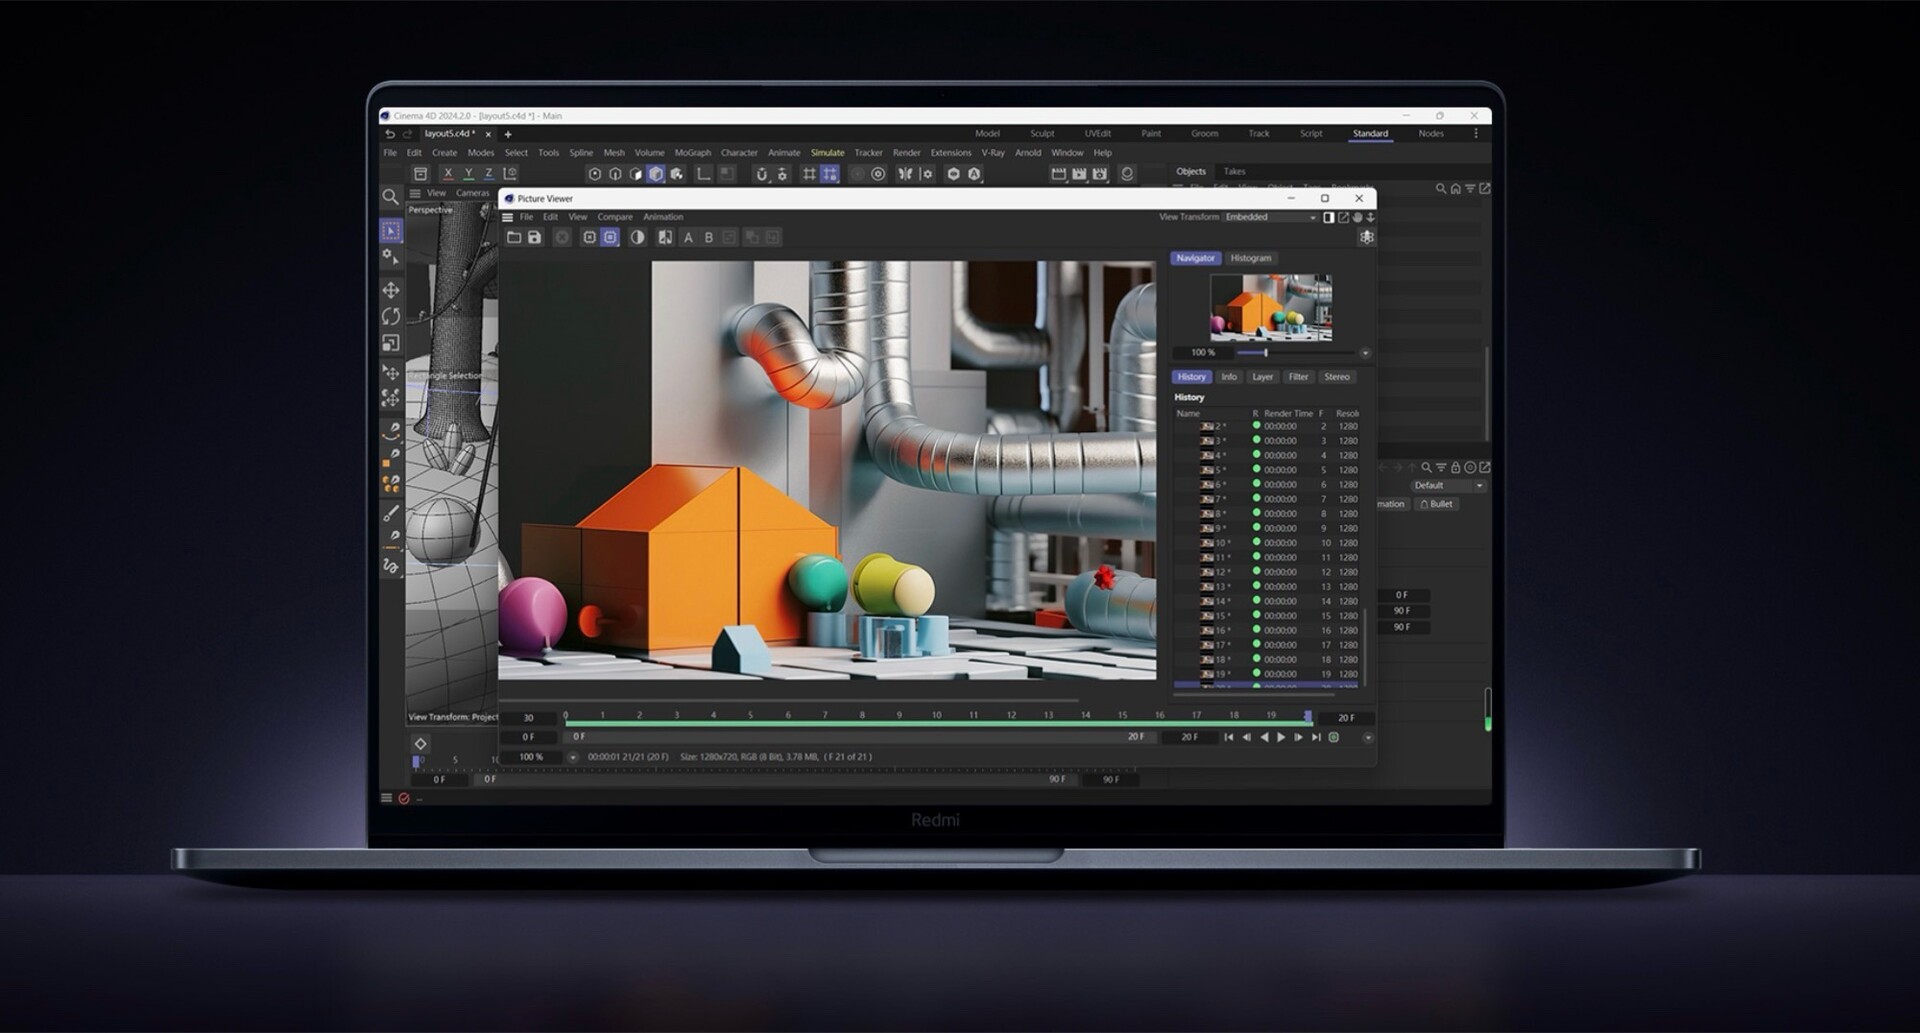Undo the last action in the main window

coord(390,134)
